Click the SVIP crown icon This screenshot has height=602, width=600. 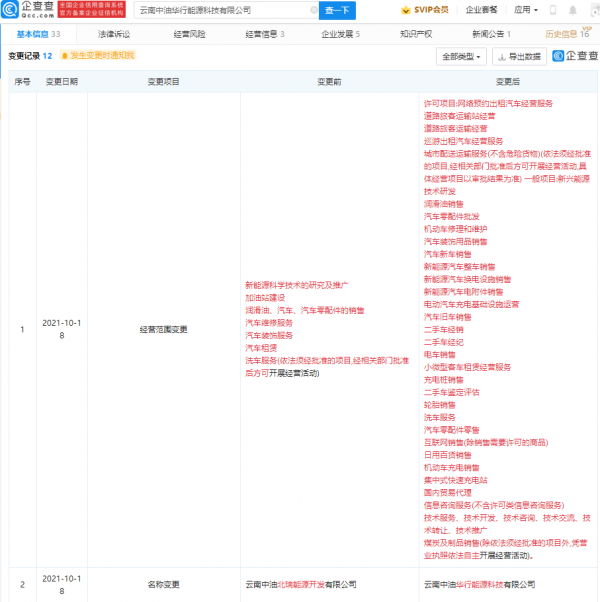[x=405, y=10]
